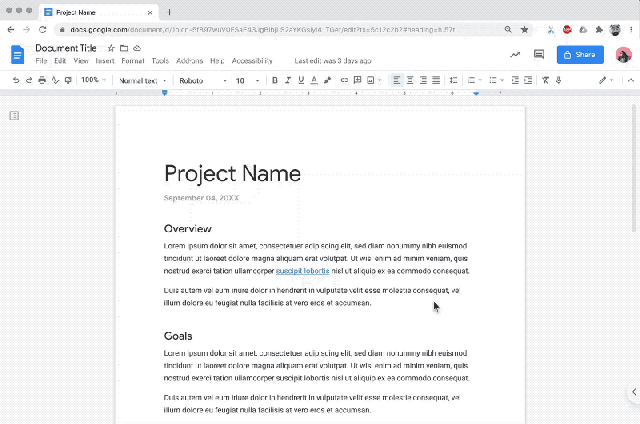The image size is (640, 424).
Task: Star the document with the star icon
Action: pos(111,48)
